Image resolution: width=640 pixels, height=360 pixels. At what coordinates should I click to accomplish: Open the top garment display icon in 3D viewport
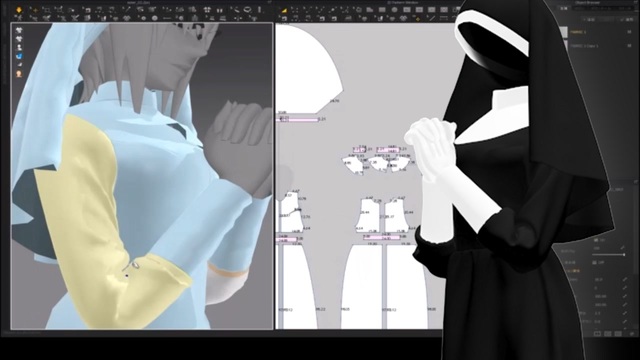[19, 30]
